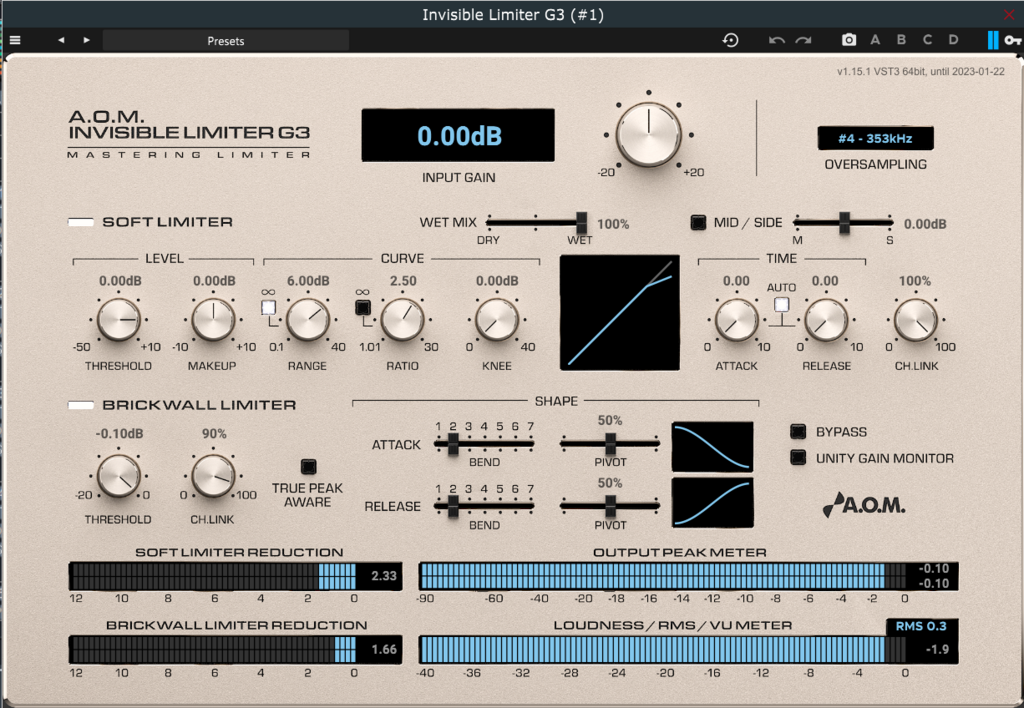Click the Input Gain knob
The height and width of the screenshot is (708, 1024).
(648, 134)
